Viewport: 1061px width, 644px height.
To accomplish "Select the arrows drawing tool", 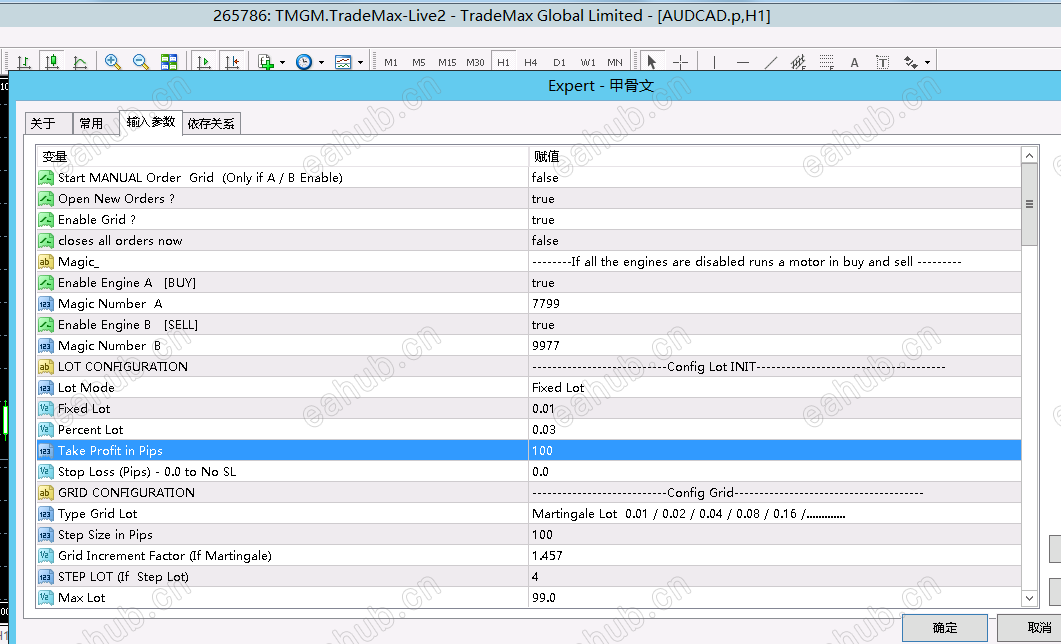I will tap(911, 62).
